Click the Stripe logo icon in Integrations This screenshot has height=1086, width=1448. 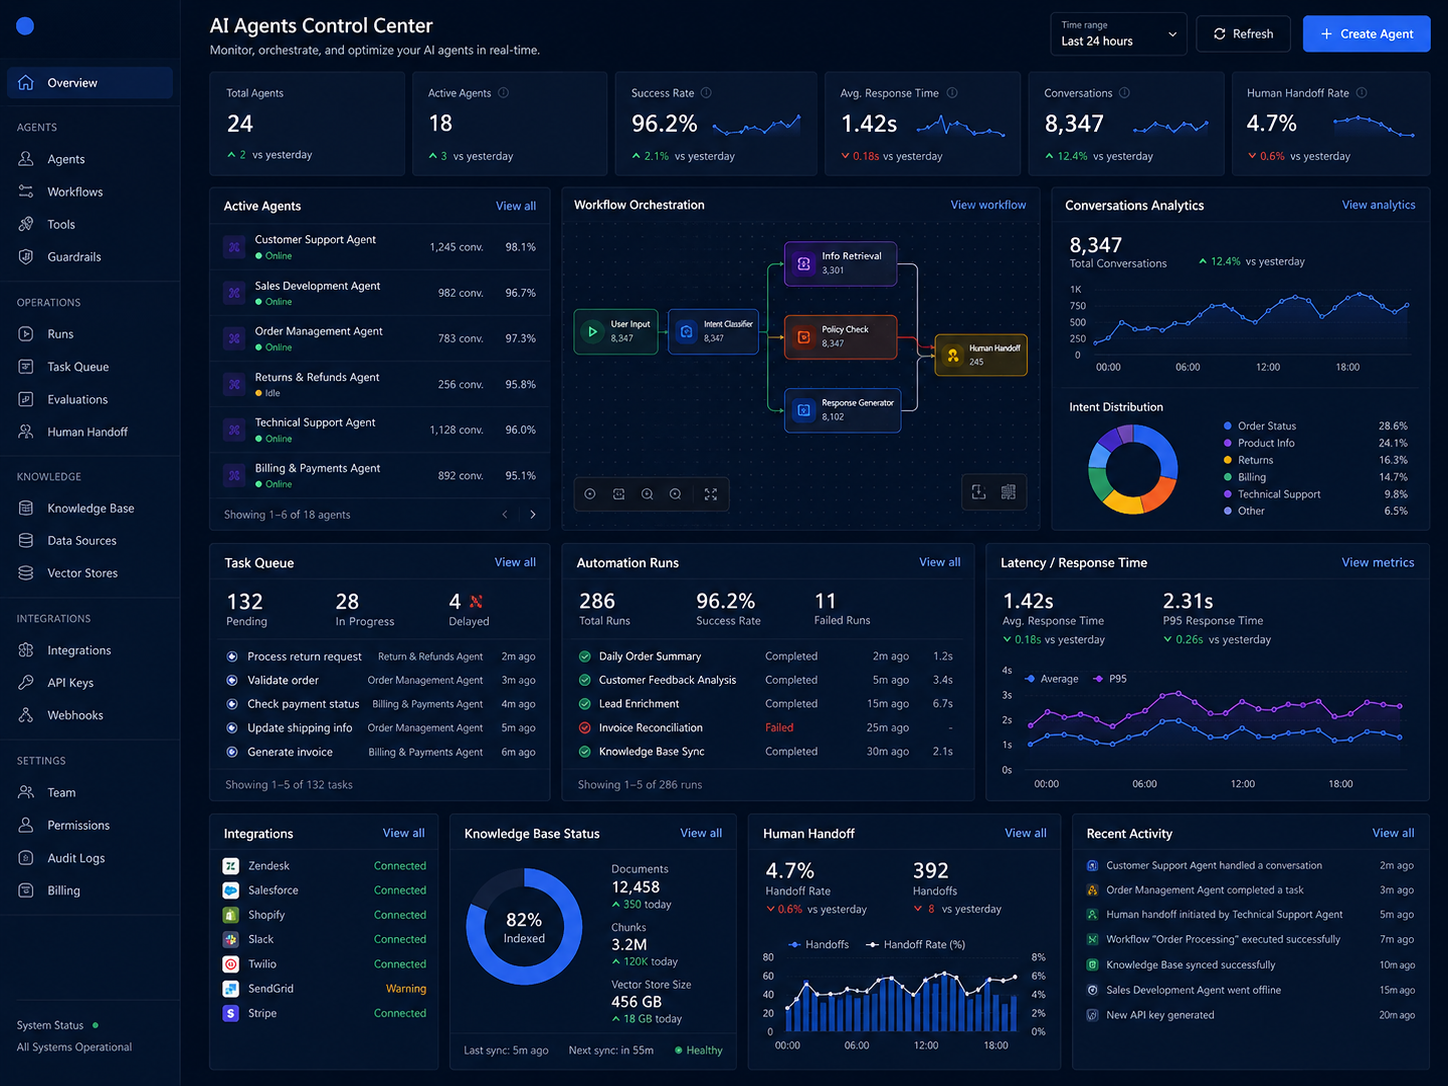[x=231, y=1013]
